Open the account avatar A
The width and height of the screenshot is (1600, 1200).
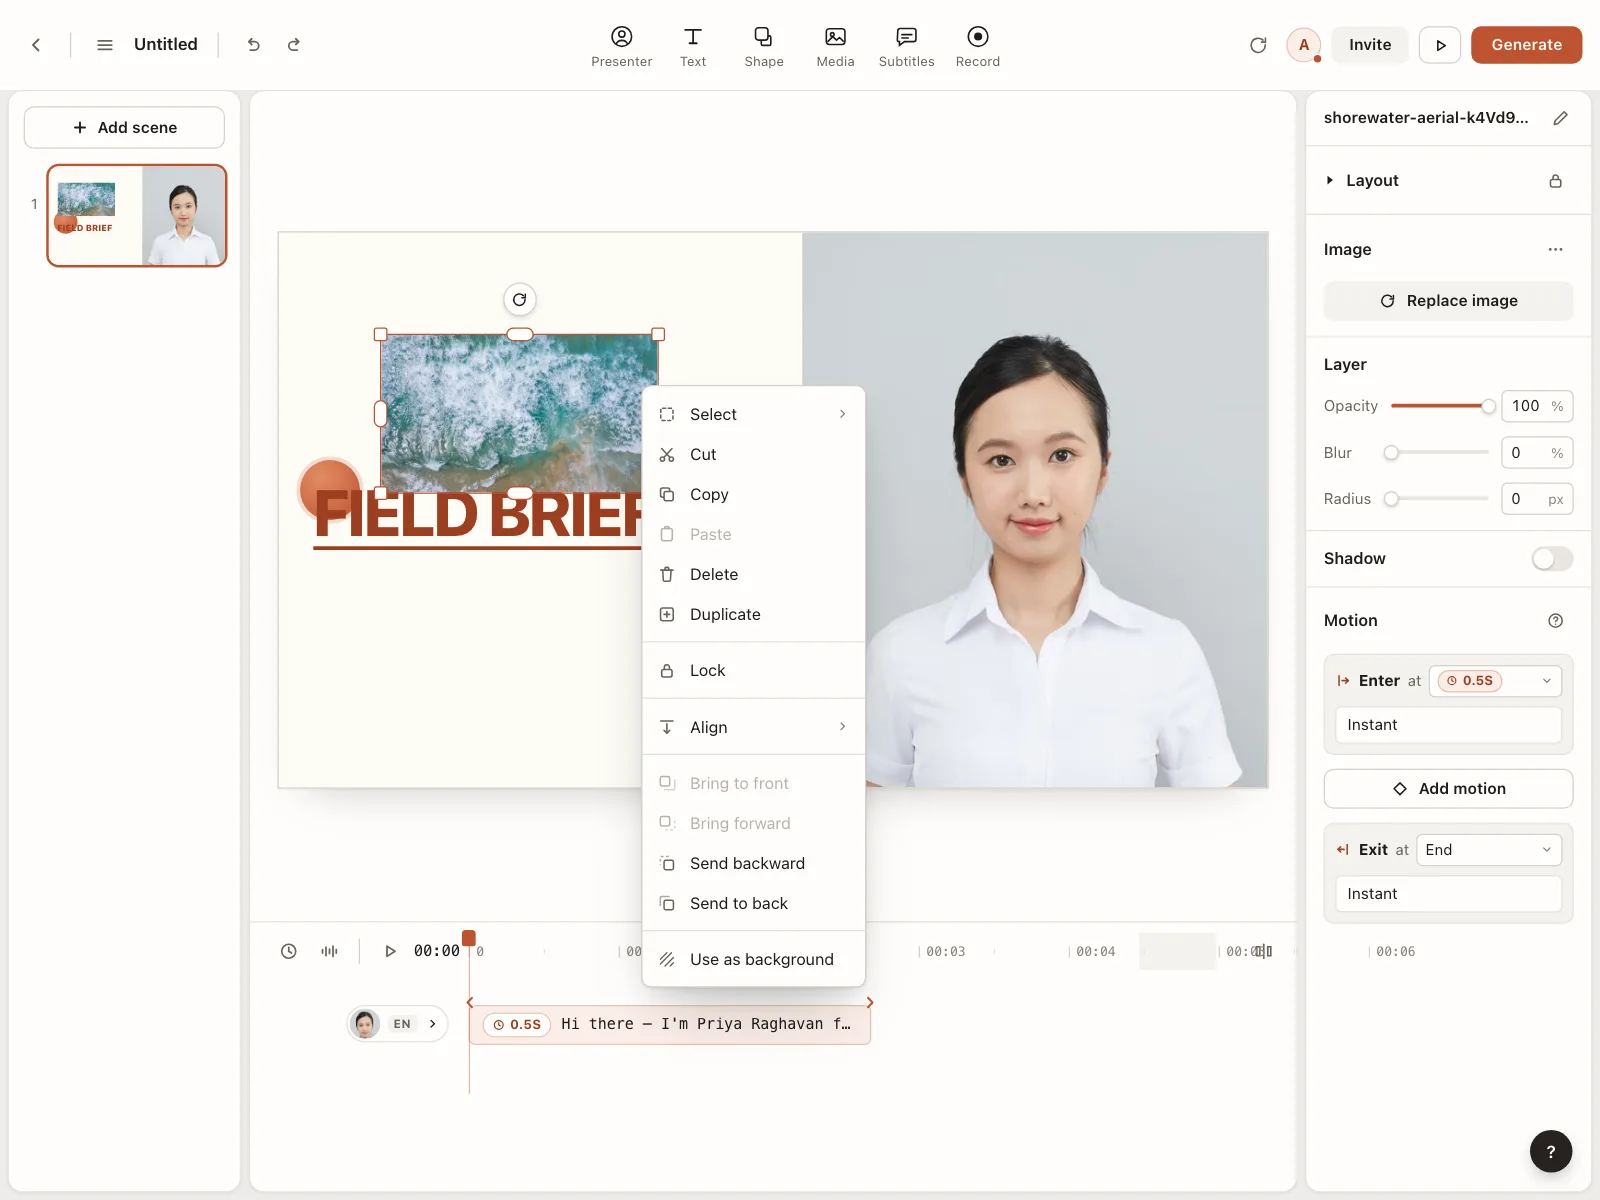coord(1304,45)
